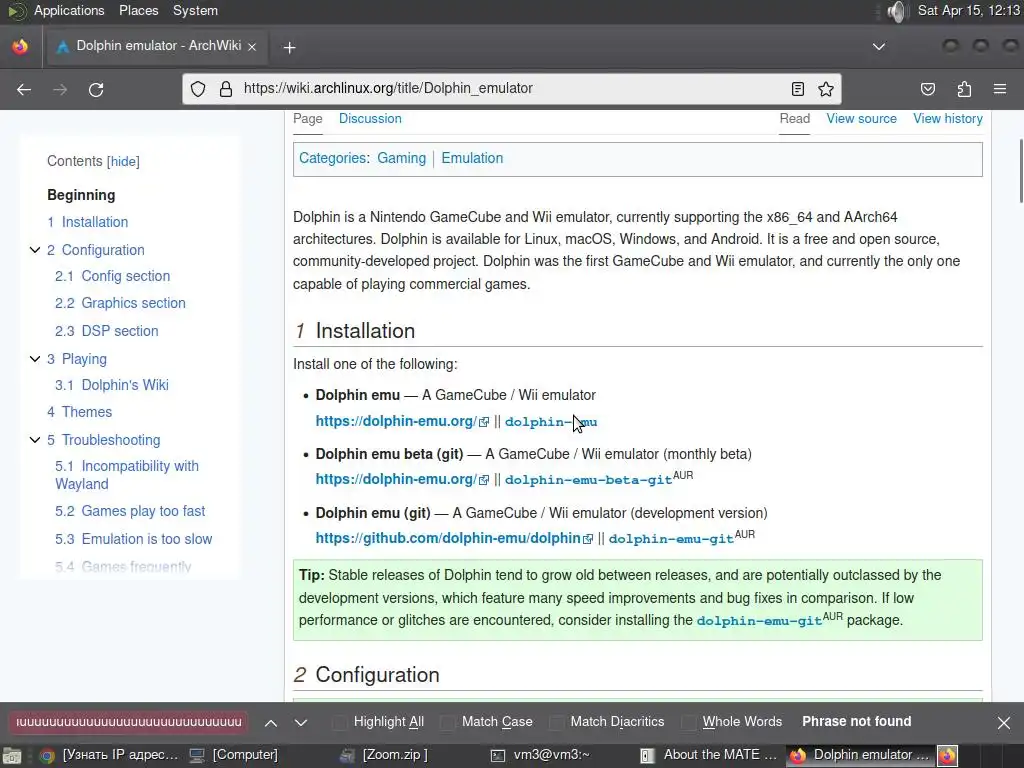Open the Categories link
The height and width of the screenshot is (768, 1024).
332,158
